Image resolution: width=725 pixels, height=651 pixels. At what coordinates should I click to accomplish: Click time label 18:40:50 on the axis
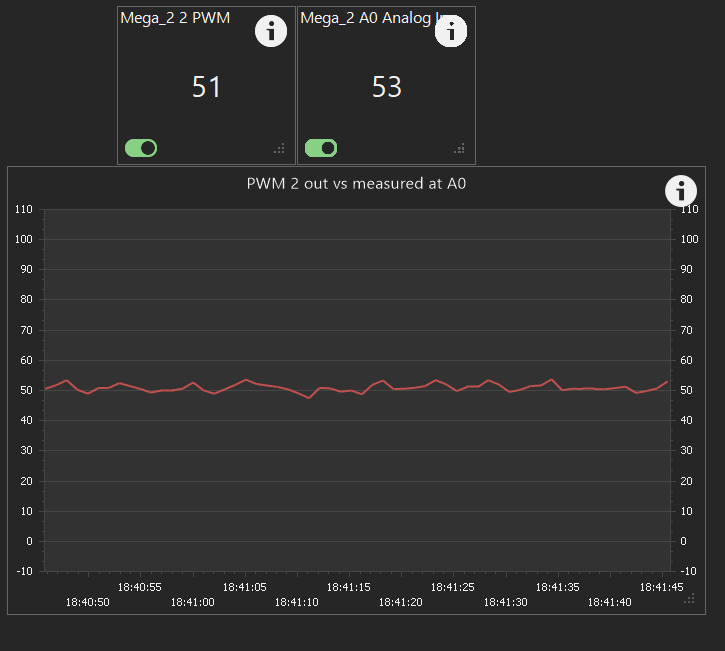click(x=87, y=602)
